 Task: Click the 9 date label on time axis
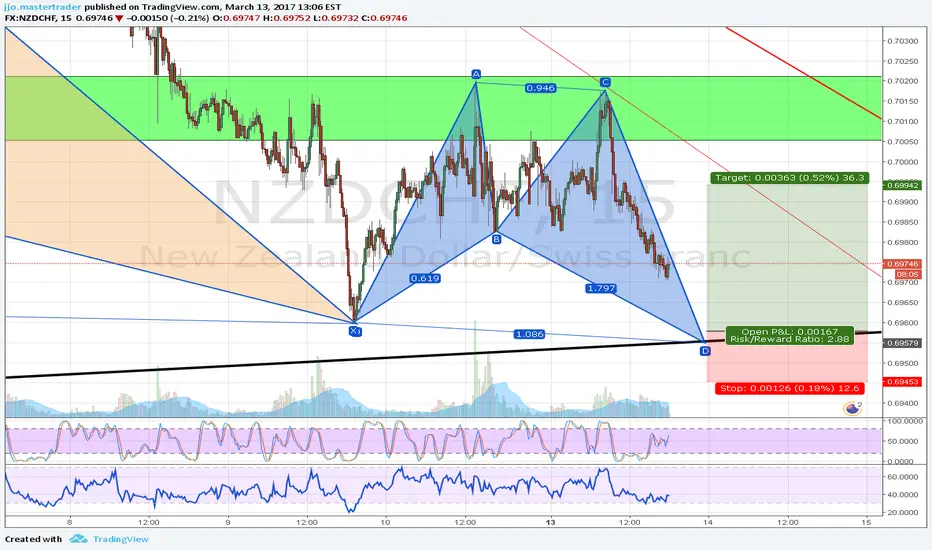(x=228, y=523)
